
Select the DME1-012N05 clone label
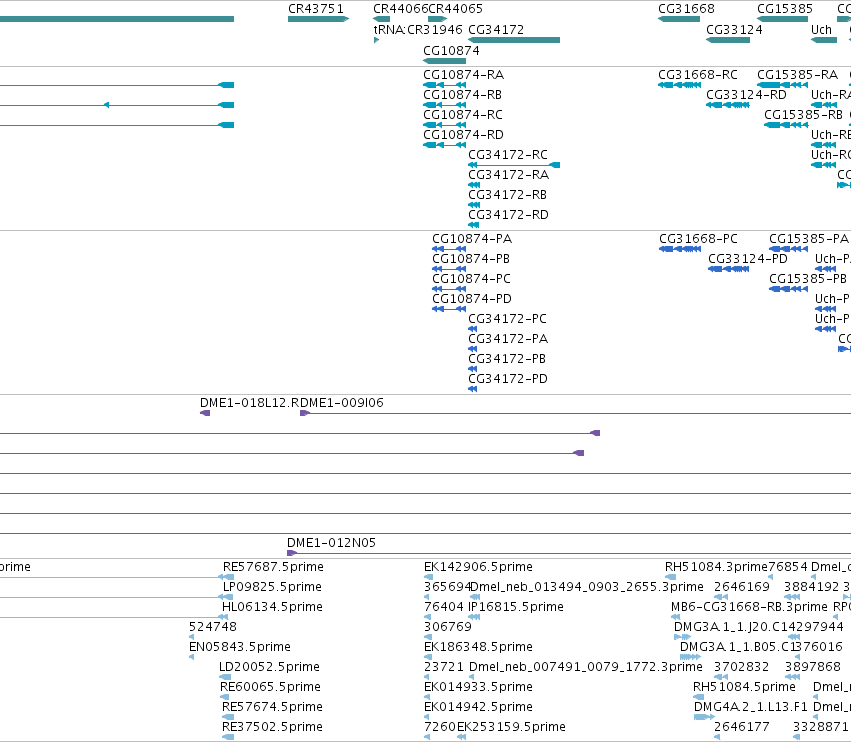click(x=331, y=543)
